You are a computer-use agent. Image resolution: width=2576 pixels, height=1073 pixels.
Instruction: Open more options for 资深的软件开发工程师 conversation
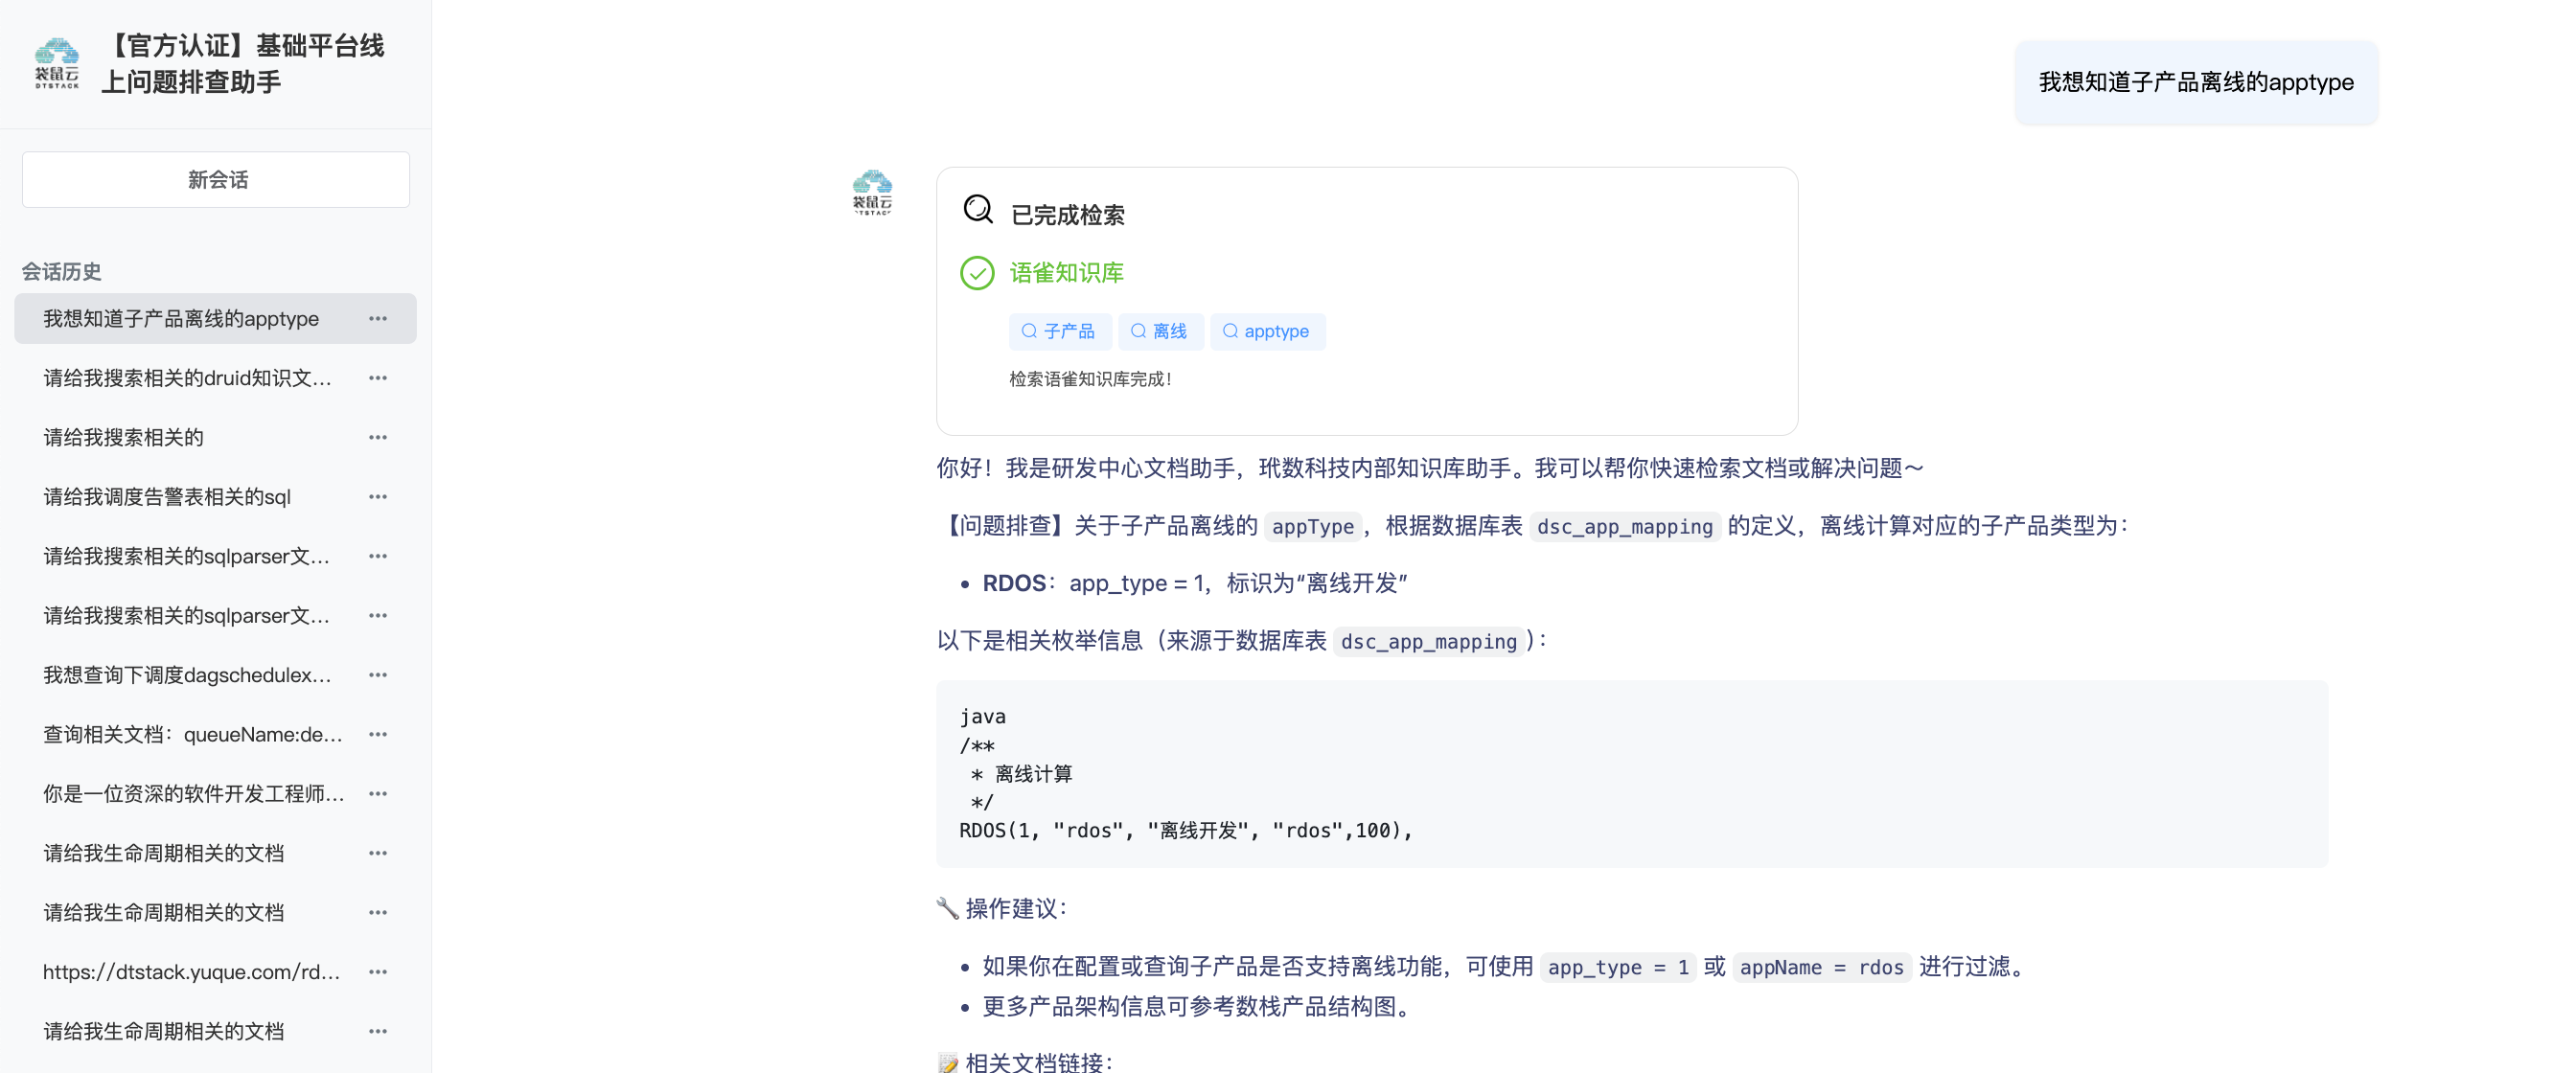click(x=378, y=794)
